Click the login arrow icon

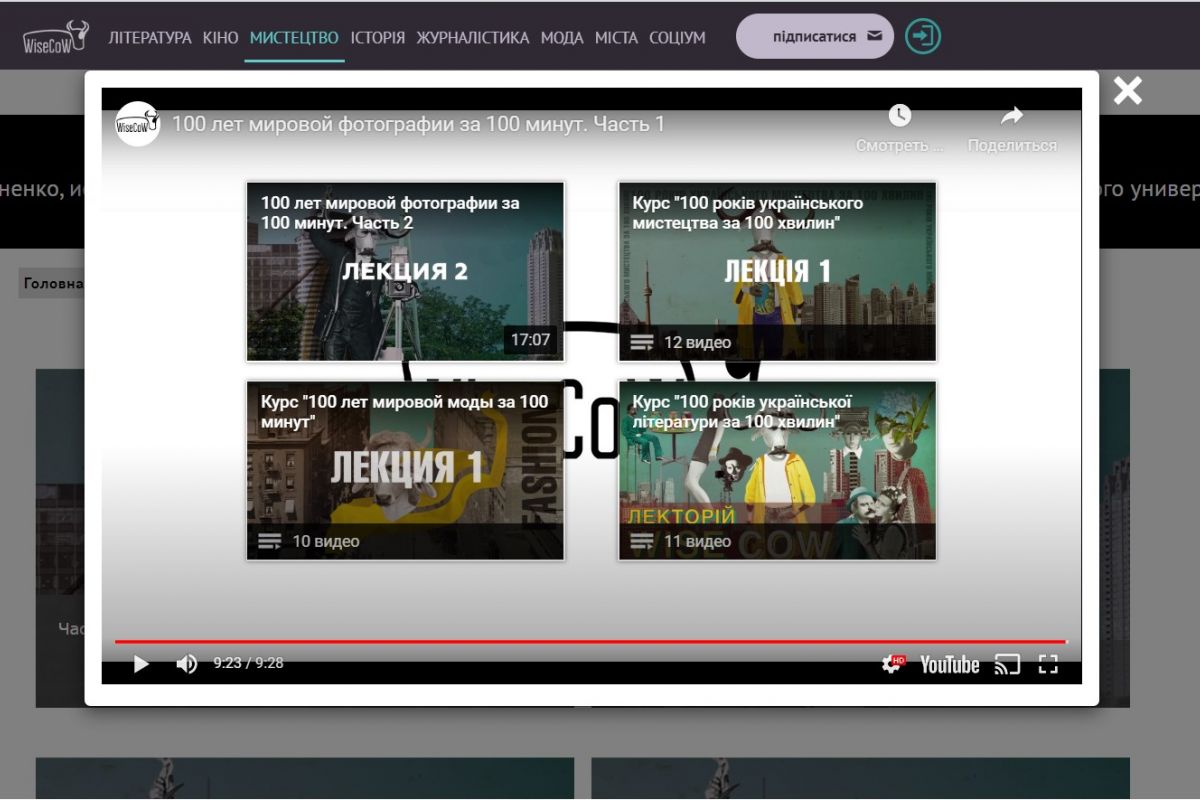922,37
